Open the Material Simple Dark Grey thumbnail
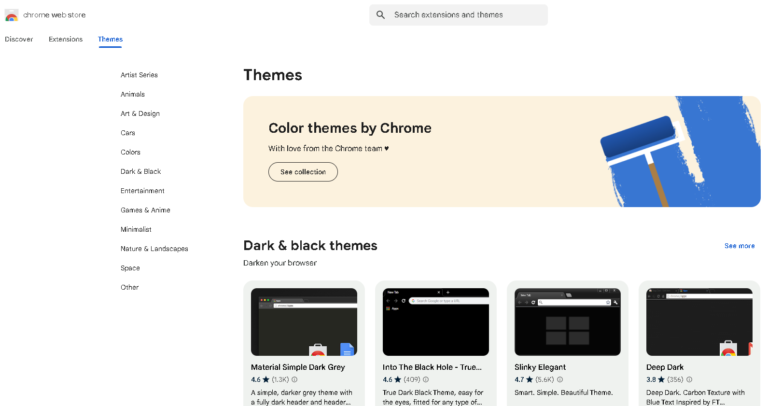This screenshot has height=406, width=768. pos(304,322)
